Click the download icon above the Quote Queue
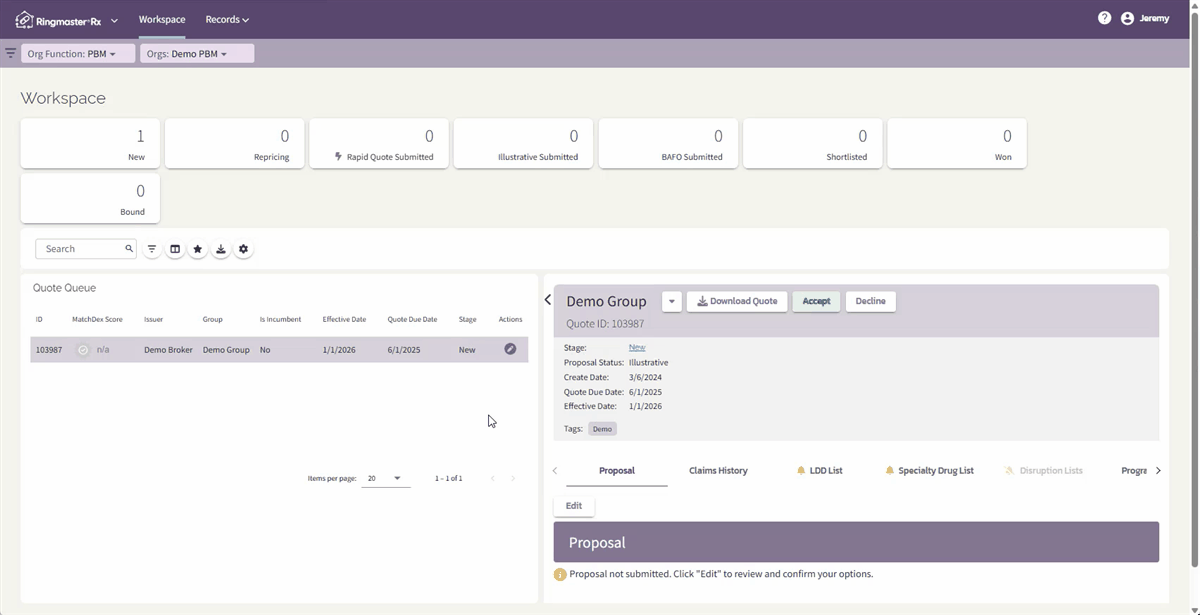Screen dimensions: 1200x615 220,248
